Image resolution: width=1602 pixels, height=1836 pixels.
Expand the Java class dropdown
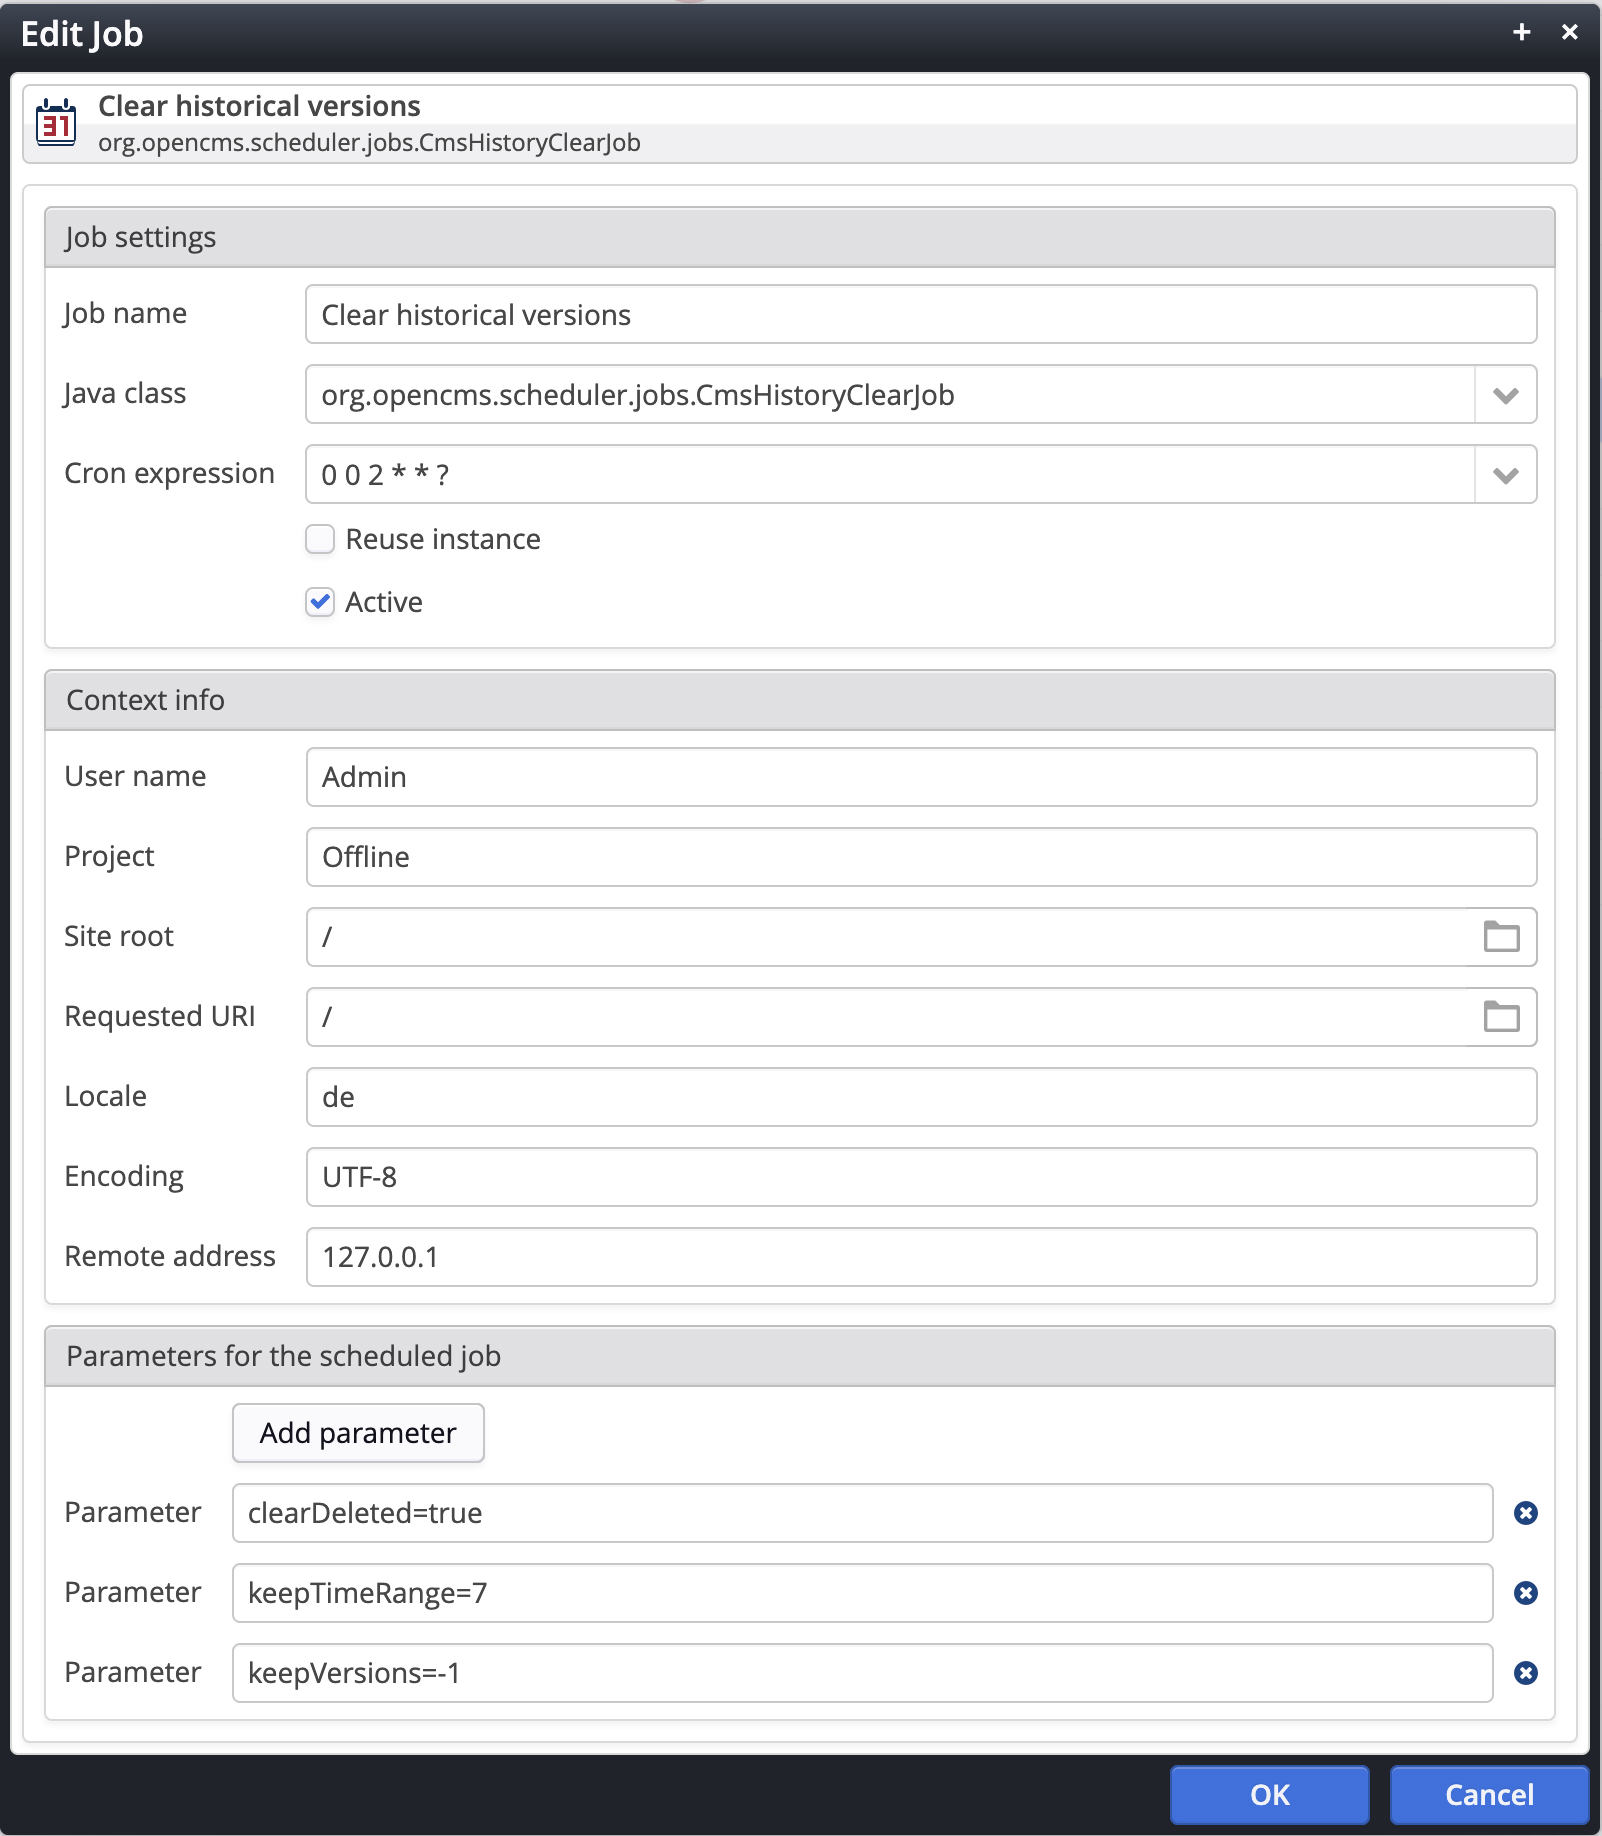tap(1505, 395)
